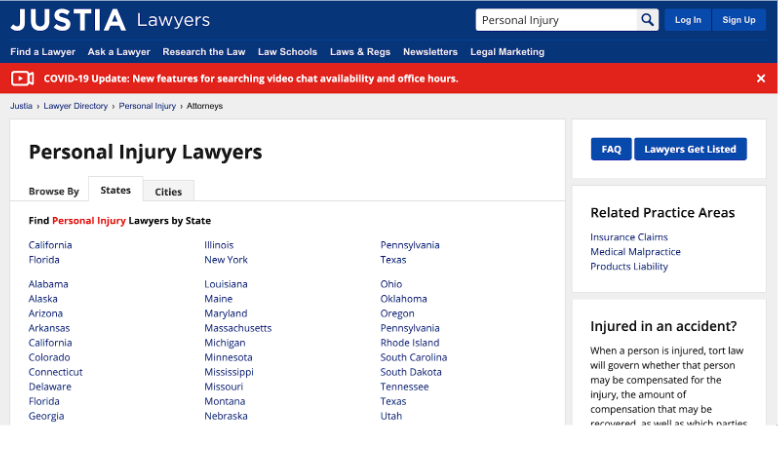
Task: Open Insurance Claims practice area
Action: coord(629,237)
